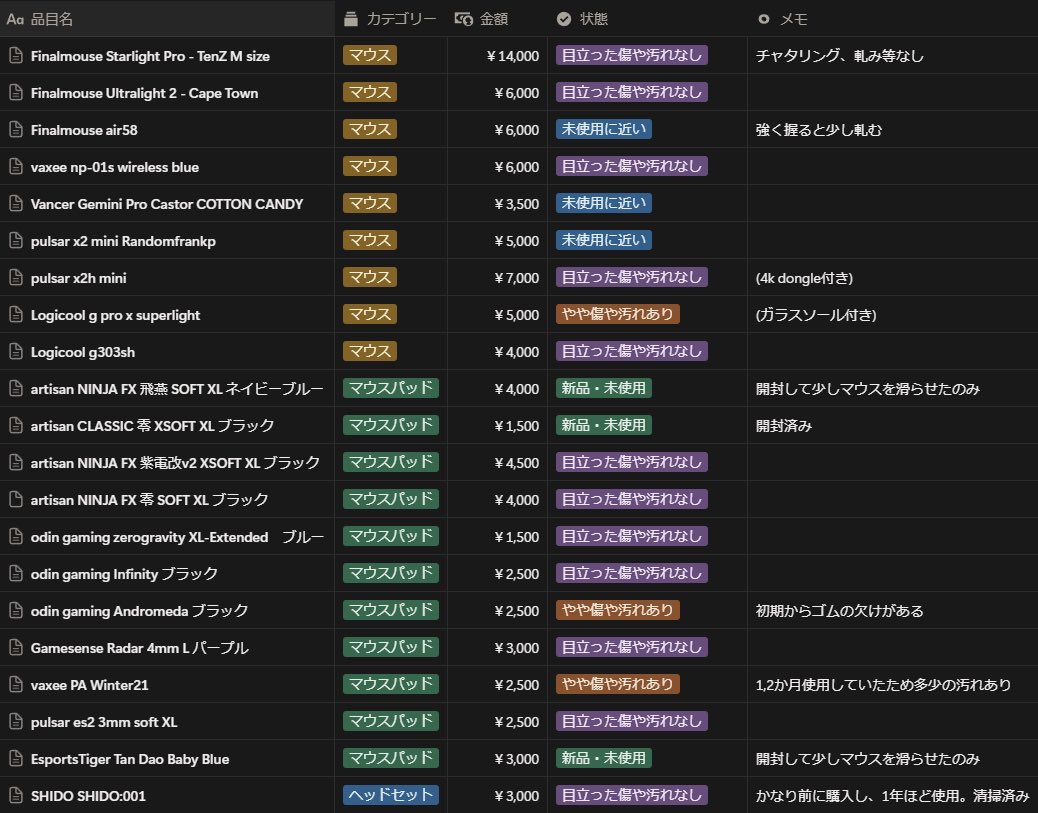The height and width of the screenshot is (813, 1038).
Task: Click ¥7,000 price for pulsar x2h mini
Action: click(x=516, y=278)
